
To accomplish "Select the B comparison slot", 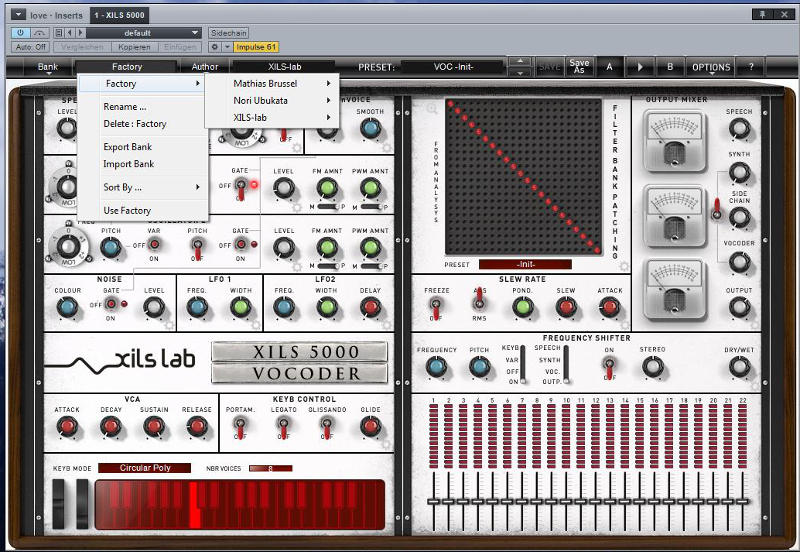I will pos(670,67).
